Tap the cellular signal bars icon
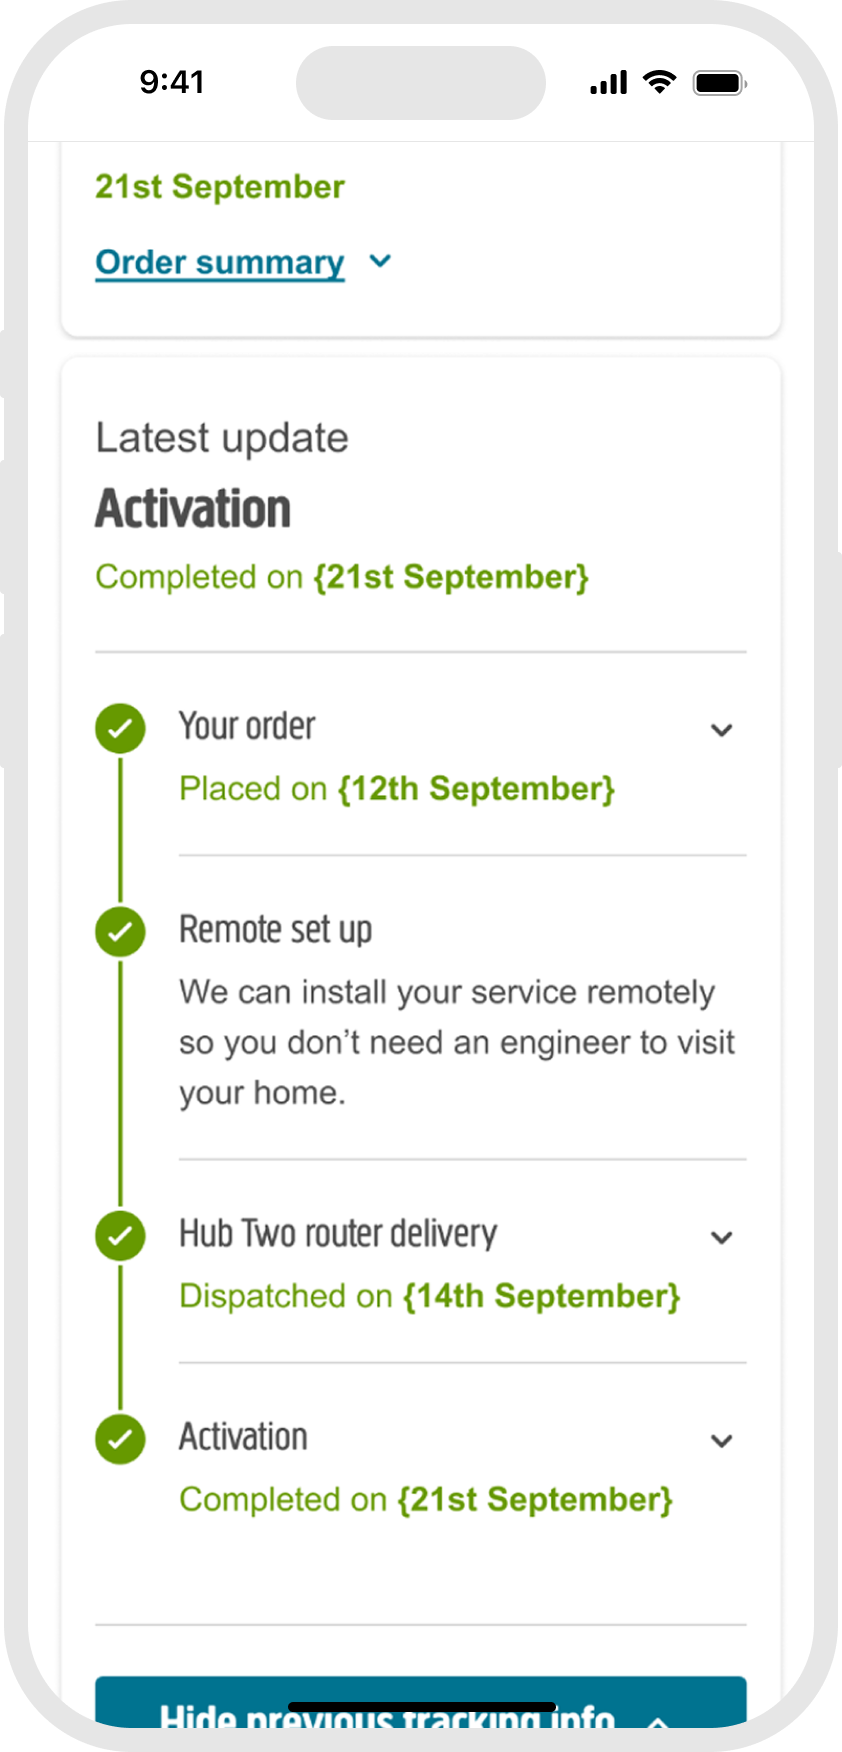Viewport: 842px width, 1752px height. pyautogui.click(x=609, y=83)
